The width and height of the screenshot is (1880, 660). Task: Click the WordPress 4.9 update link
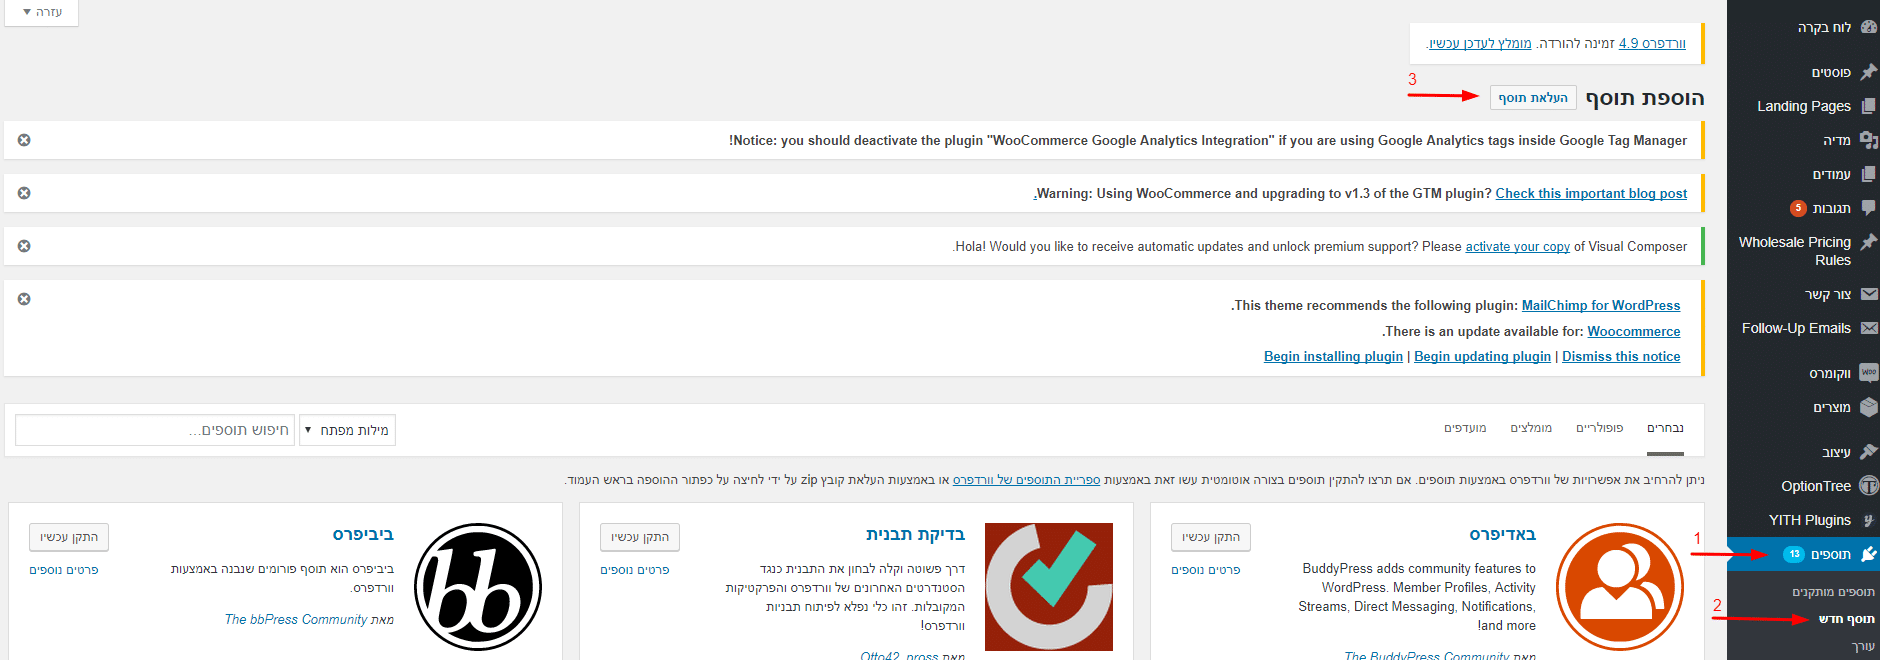coord(1652,43)
